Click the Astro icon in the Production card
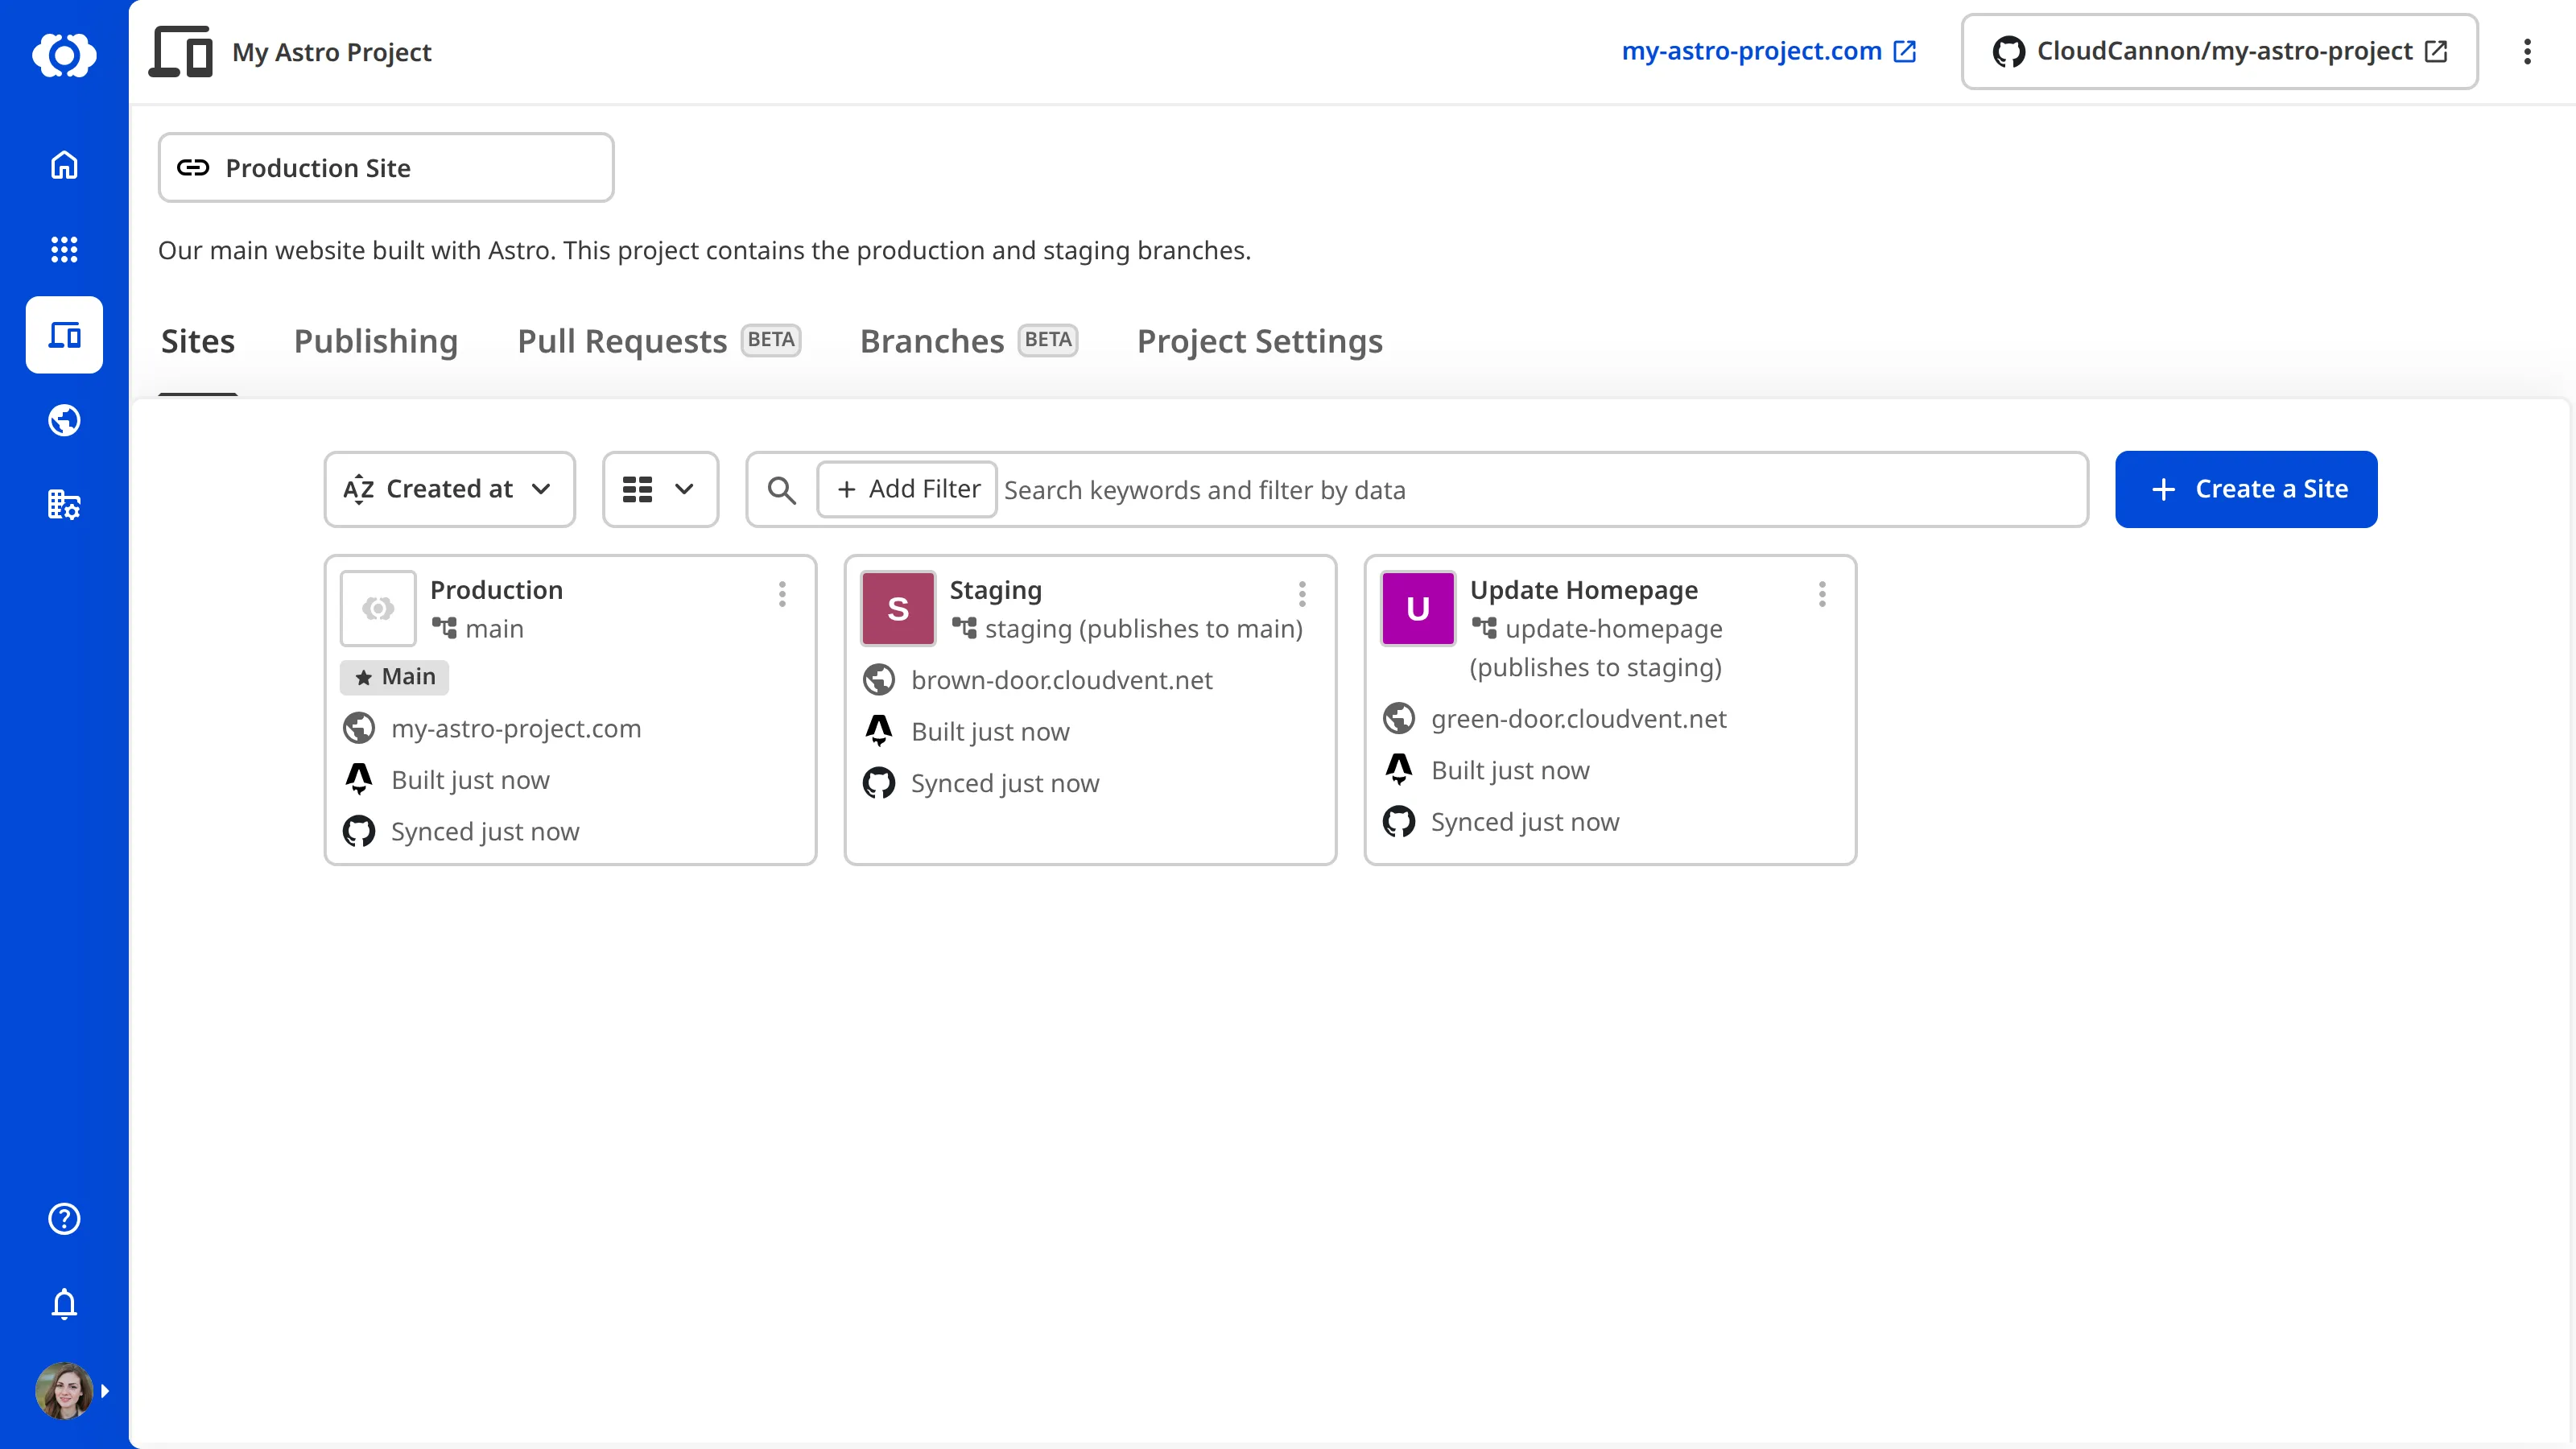 [359, 779]
